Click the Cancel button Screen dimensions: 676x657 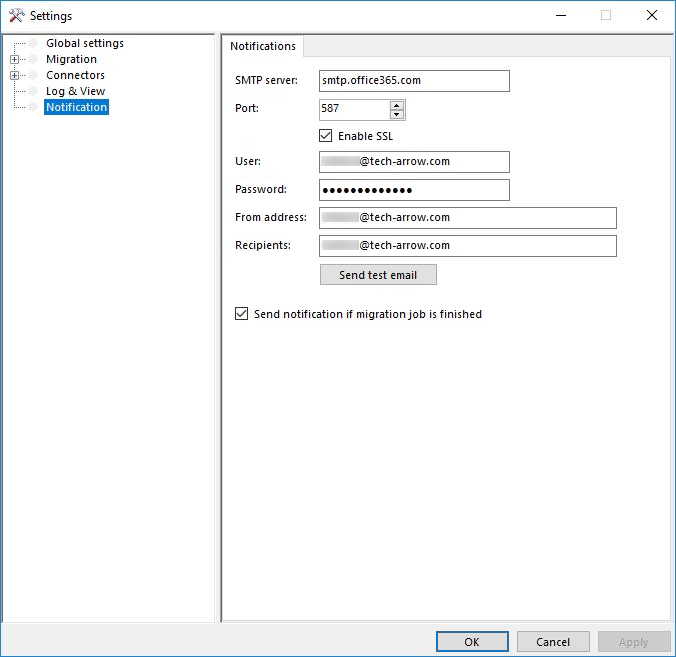click(553, 642)
